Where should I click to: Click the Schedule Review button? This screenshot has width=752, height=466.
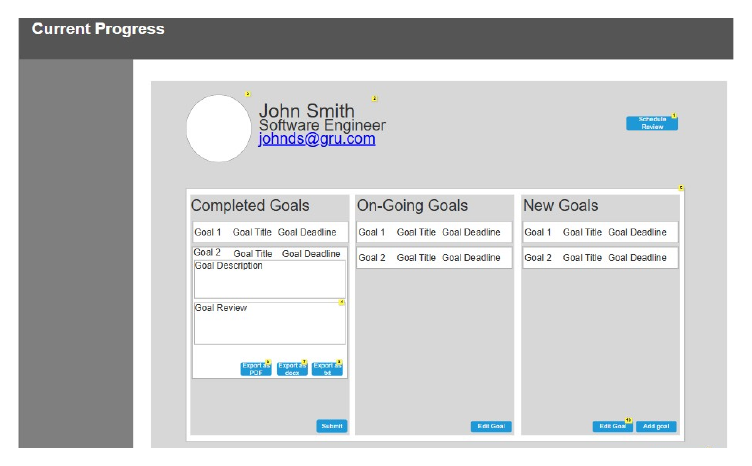pos(652,123)
